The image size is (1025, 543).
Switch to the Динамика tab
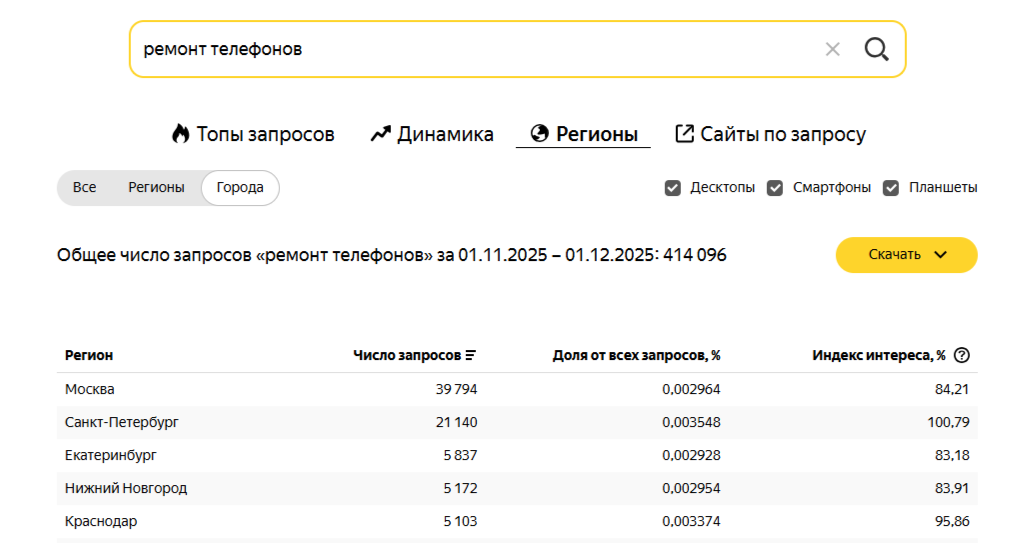(x=432, y=134)
